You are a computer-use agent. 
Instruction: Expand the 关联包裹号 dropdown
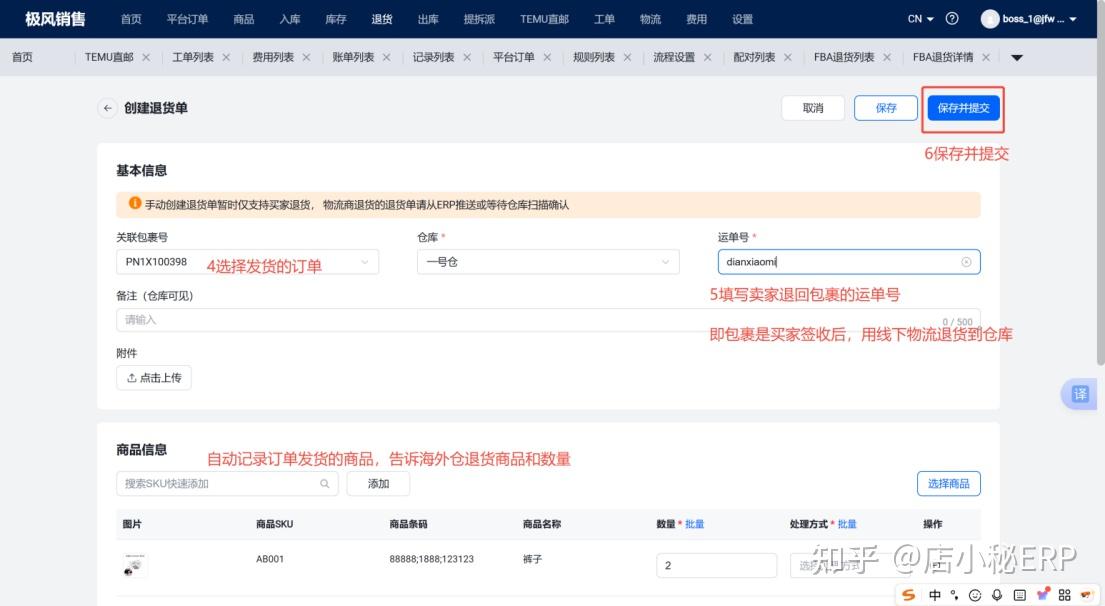pyautogui.click(x=365, y=262)
